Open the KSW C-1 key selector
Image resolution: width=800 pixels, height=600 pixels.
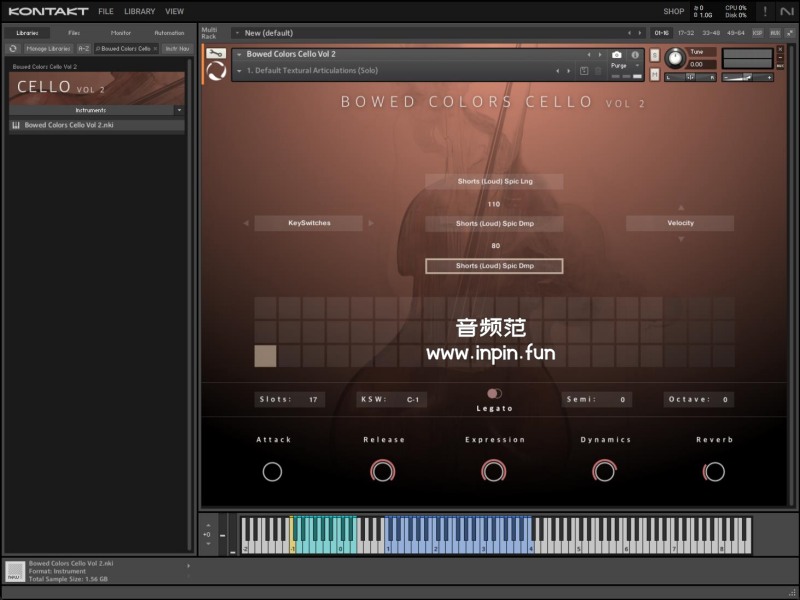click(x=391, y=399)
